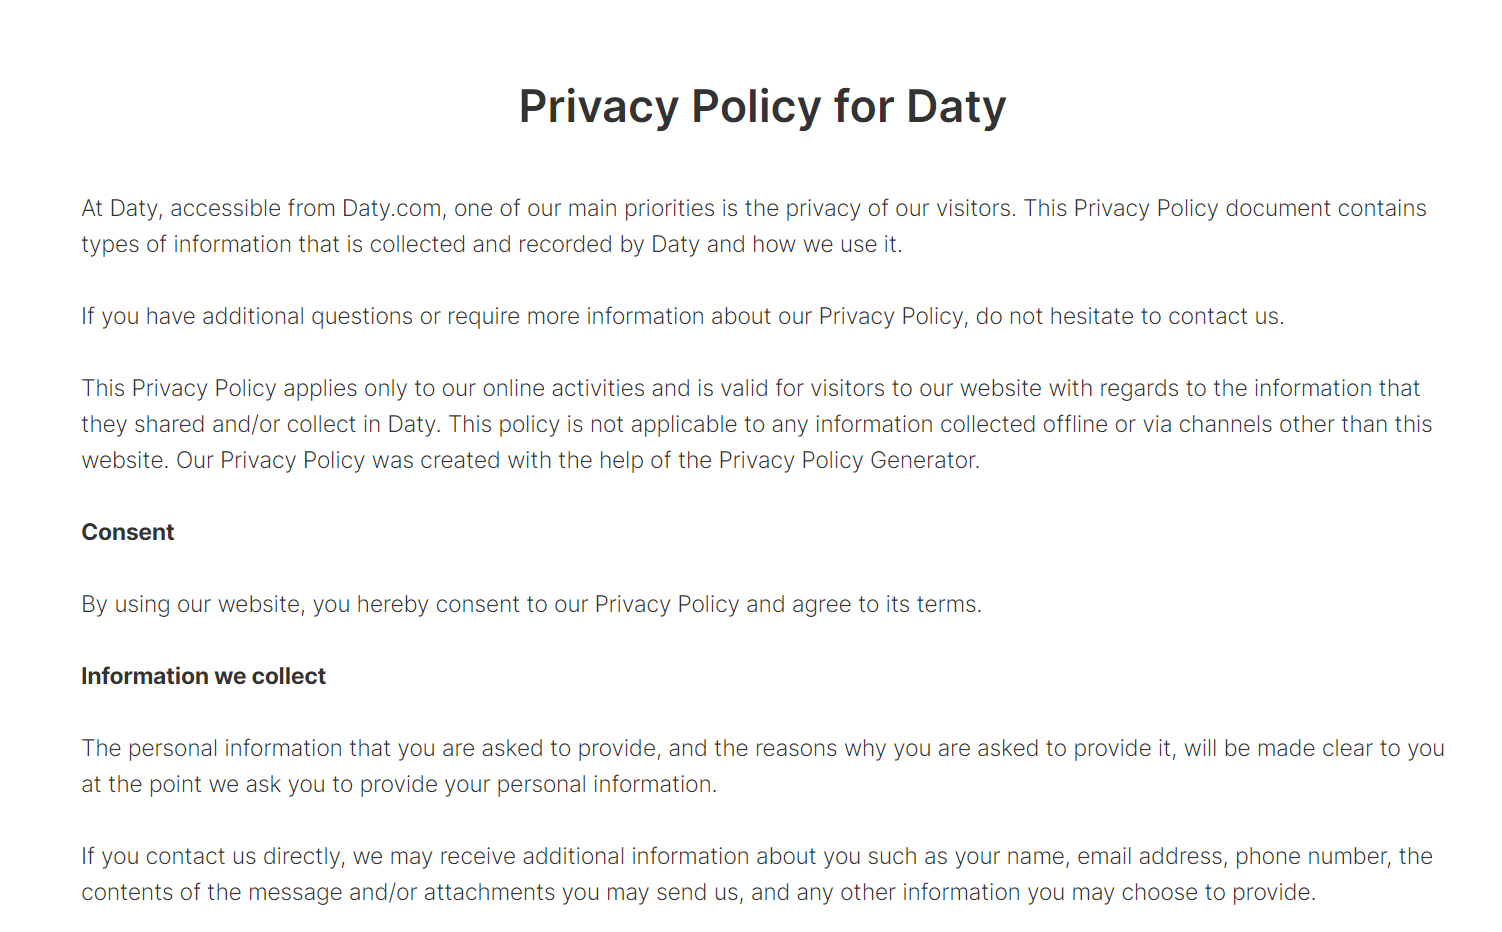Click the paragraph starting "At Daty, accessible"
The image size is (1502, 932).
click(754, 226)
